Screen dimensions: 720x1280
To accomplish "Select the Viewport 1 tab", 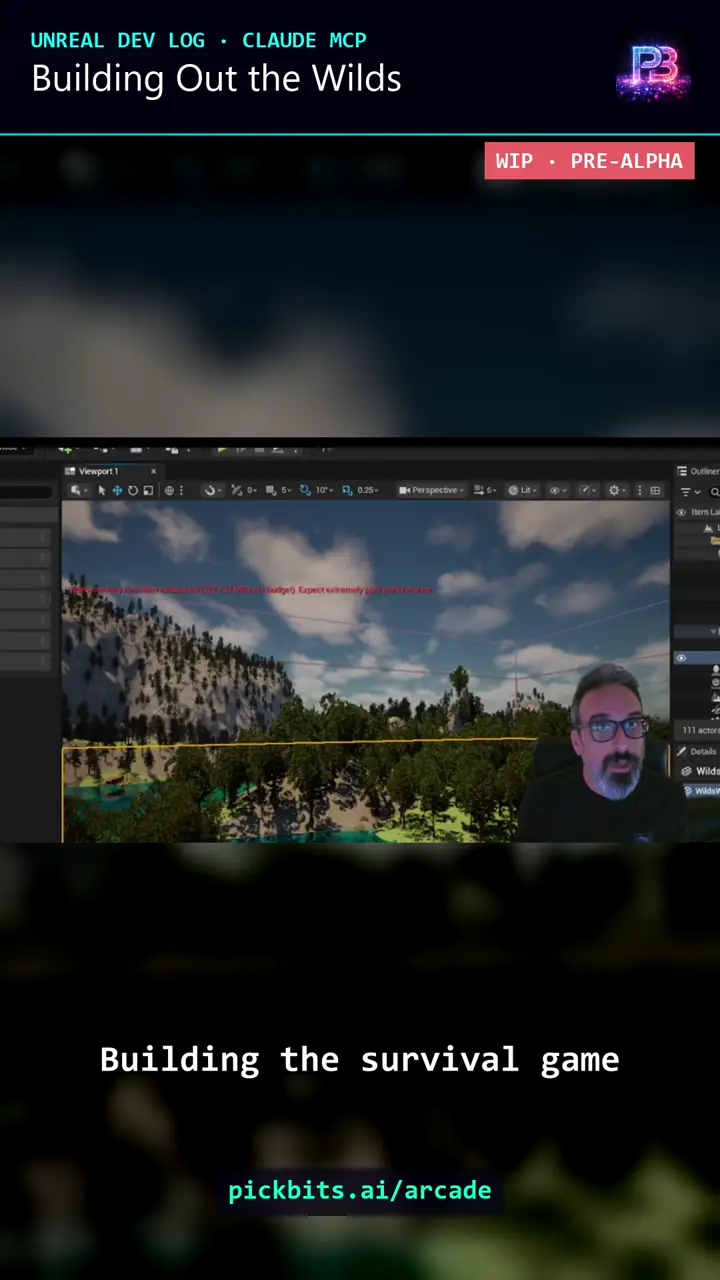I will [98, 471].
